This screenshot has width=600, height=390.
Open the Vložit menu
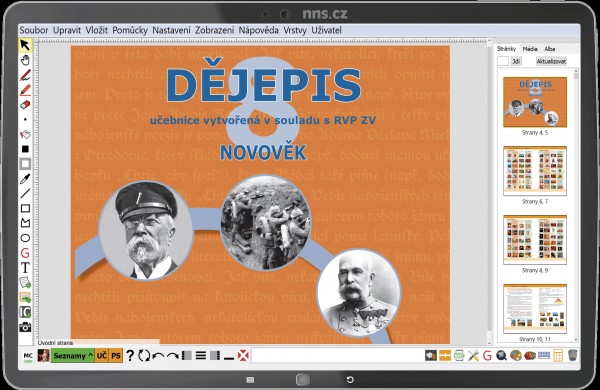pos(96,30)
